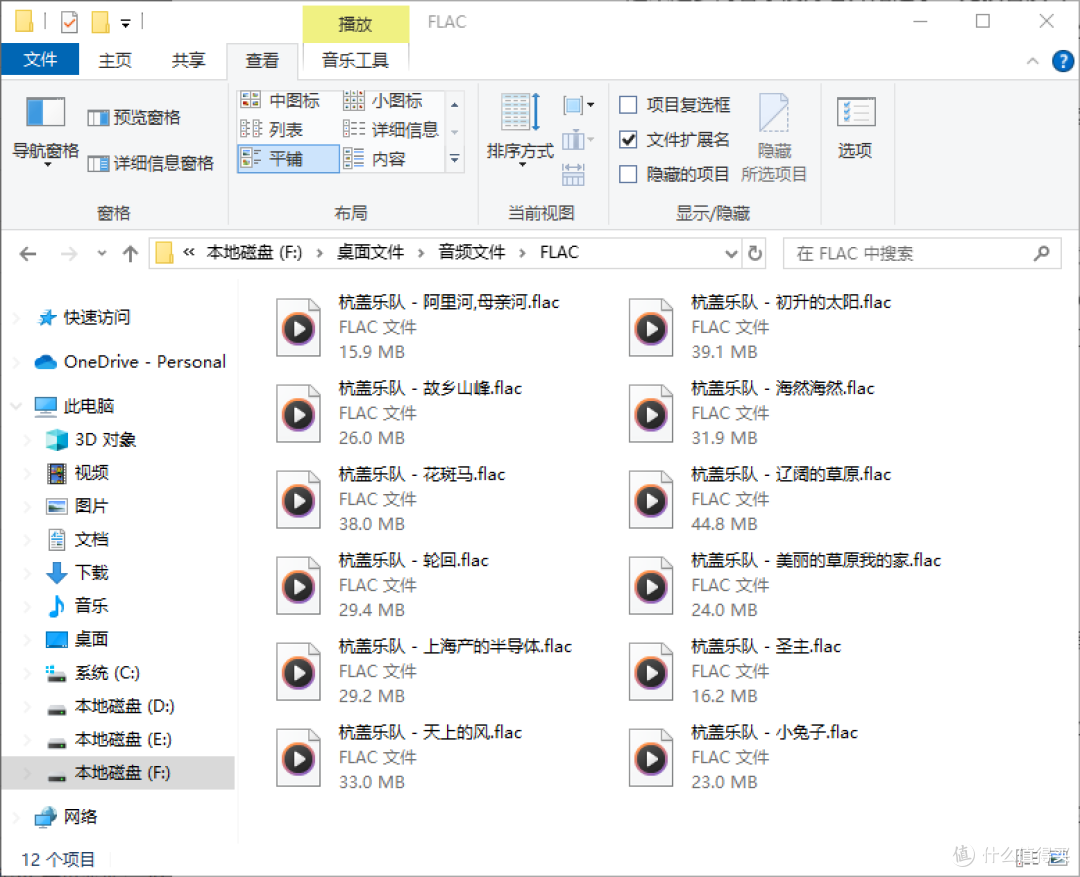Viewport: 1080px width, 877px height.
Task: Open Network in the sidebar
Action: (65, 817)
